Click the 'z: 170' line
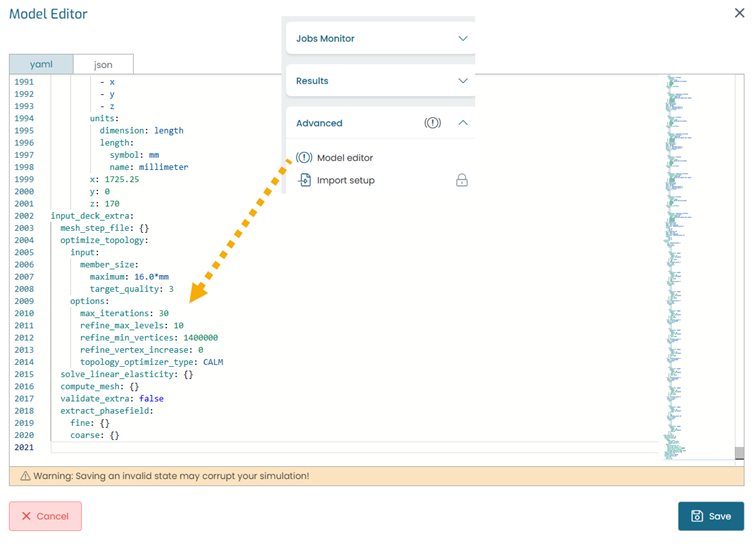 click(105, 203)
